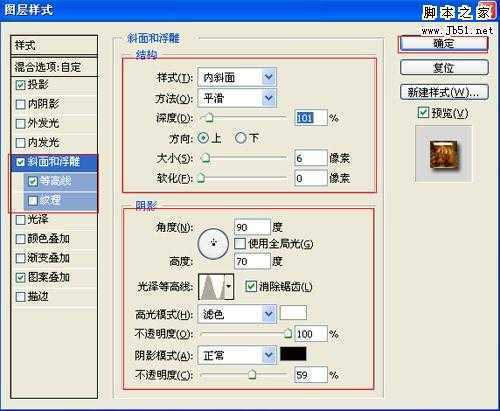Open the gloss contour picker arrow
Viewport: 500px width, 411px height.
[x=229, y=287]
